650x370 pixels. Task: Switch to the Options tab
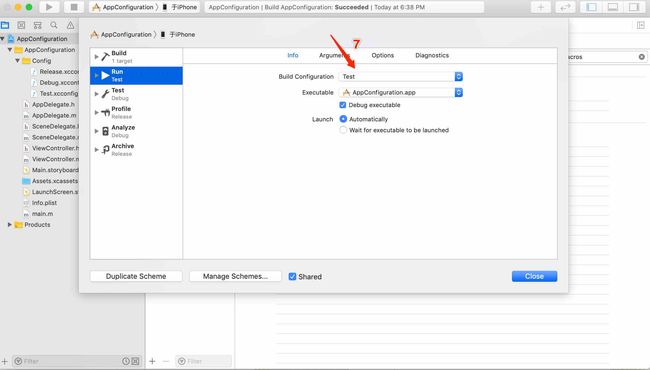383,55
